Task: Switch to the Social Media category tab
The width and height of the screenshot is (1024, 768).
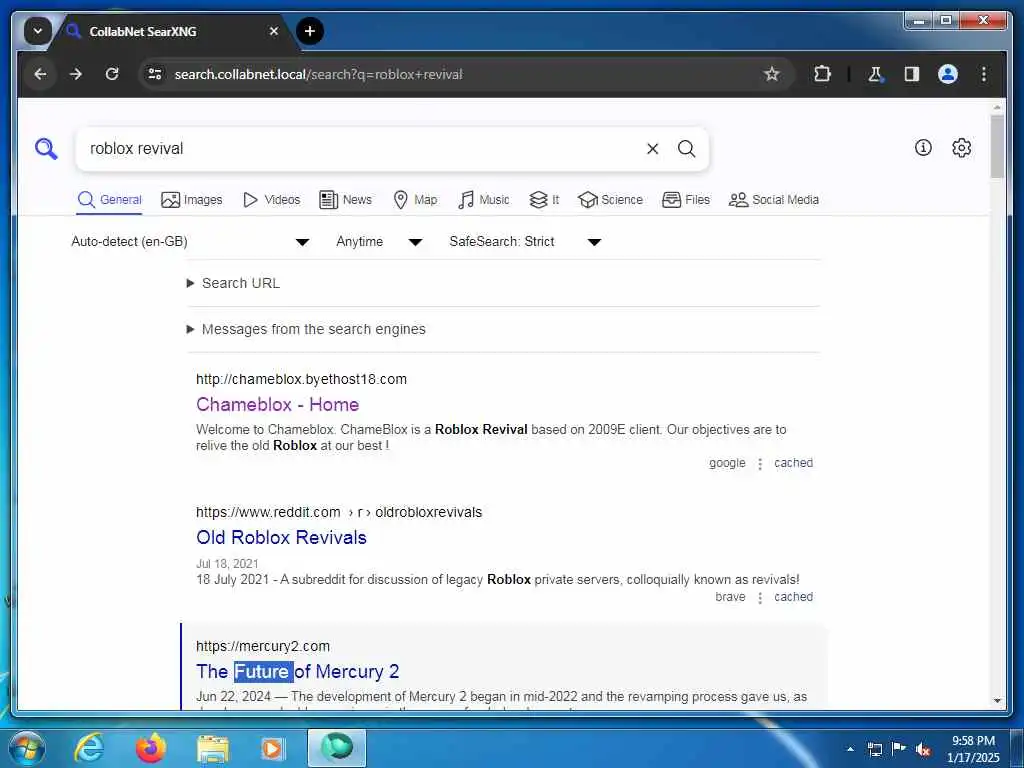Action: [774, 200]
